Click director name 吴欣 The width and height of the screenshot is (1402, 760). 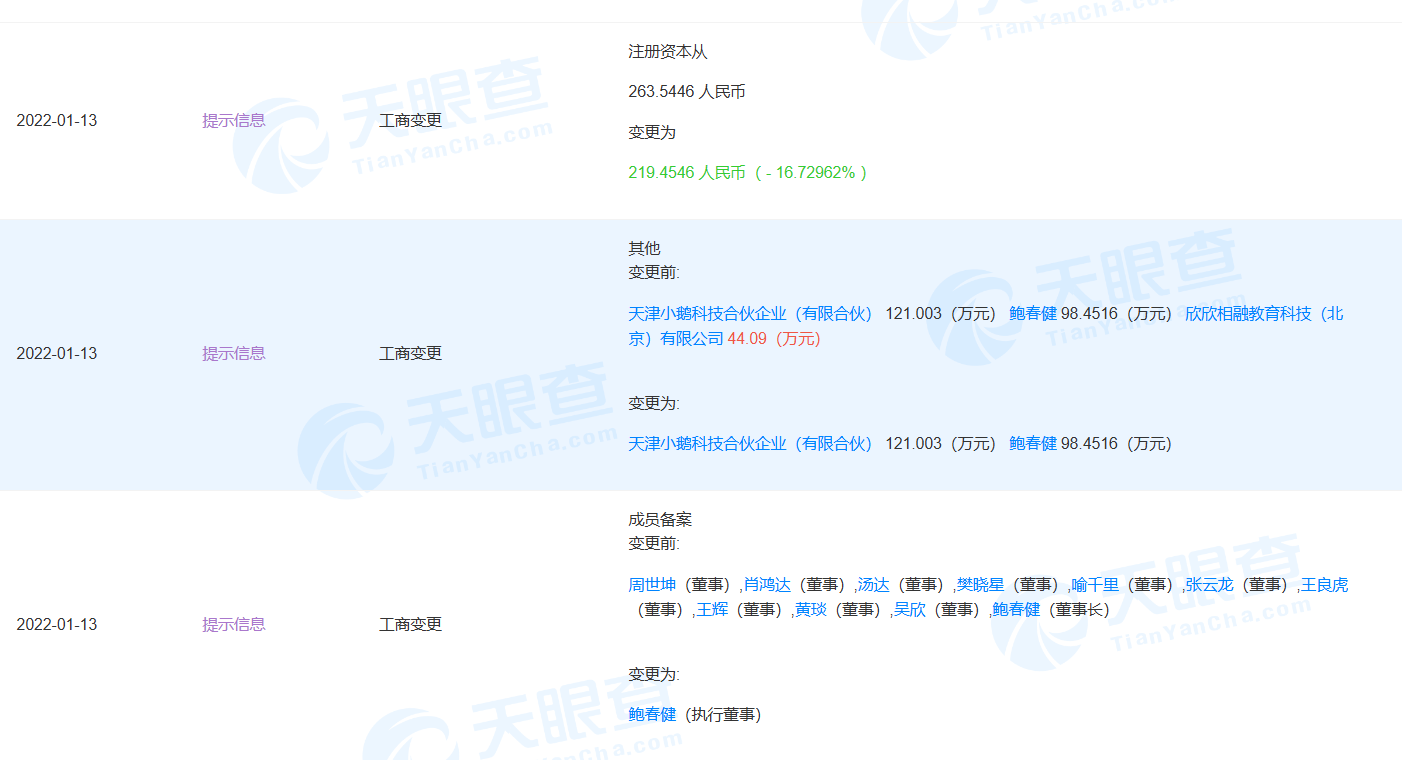tap(909, 610)
